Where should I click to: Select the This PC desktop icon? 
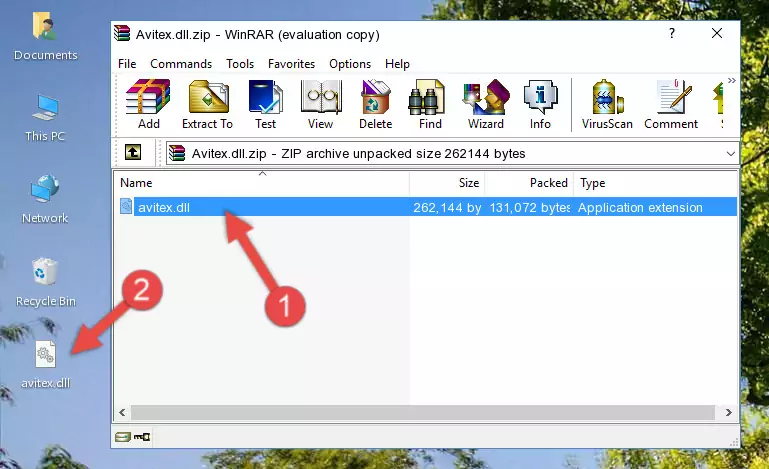[x=45, y=118]
